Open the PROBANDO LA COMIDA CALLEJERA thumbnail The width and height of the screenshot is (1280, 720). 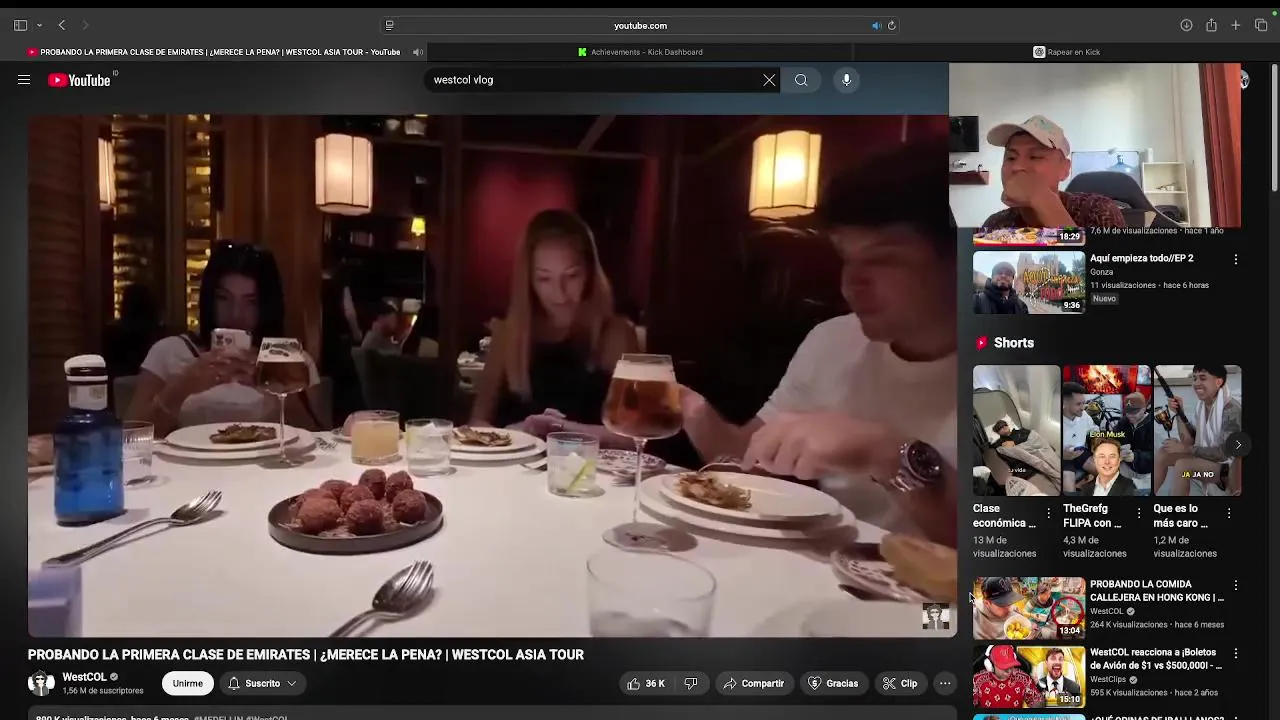(x=1029, y=608)
